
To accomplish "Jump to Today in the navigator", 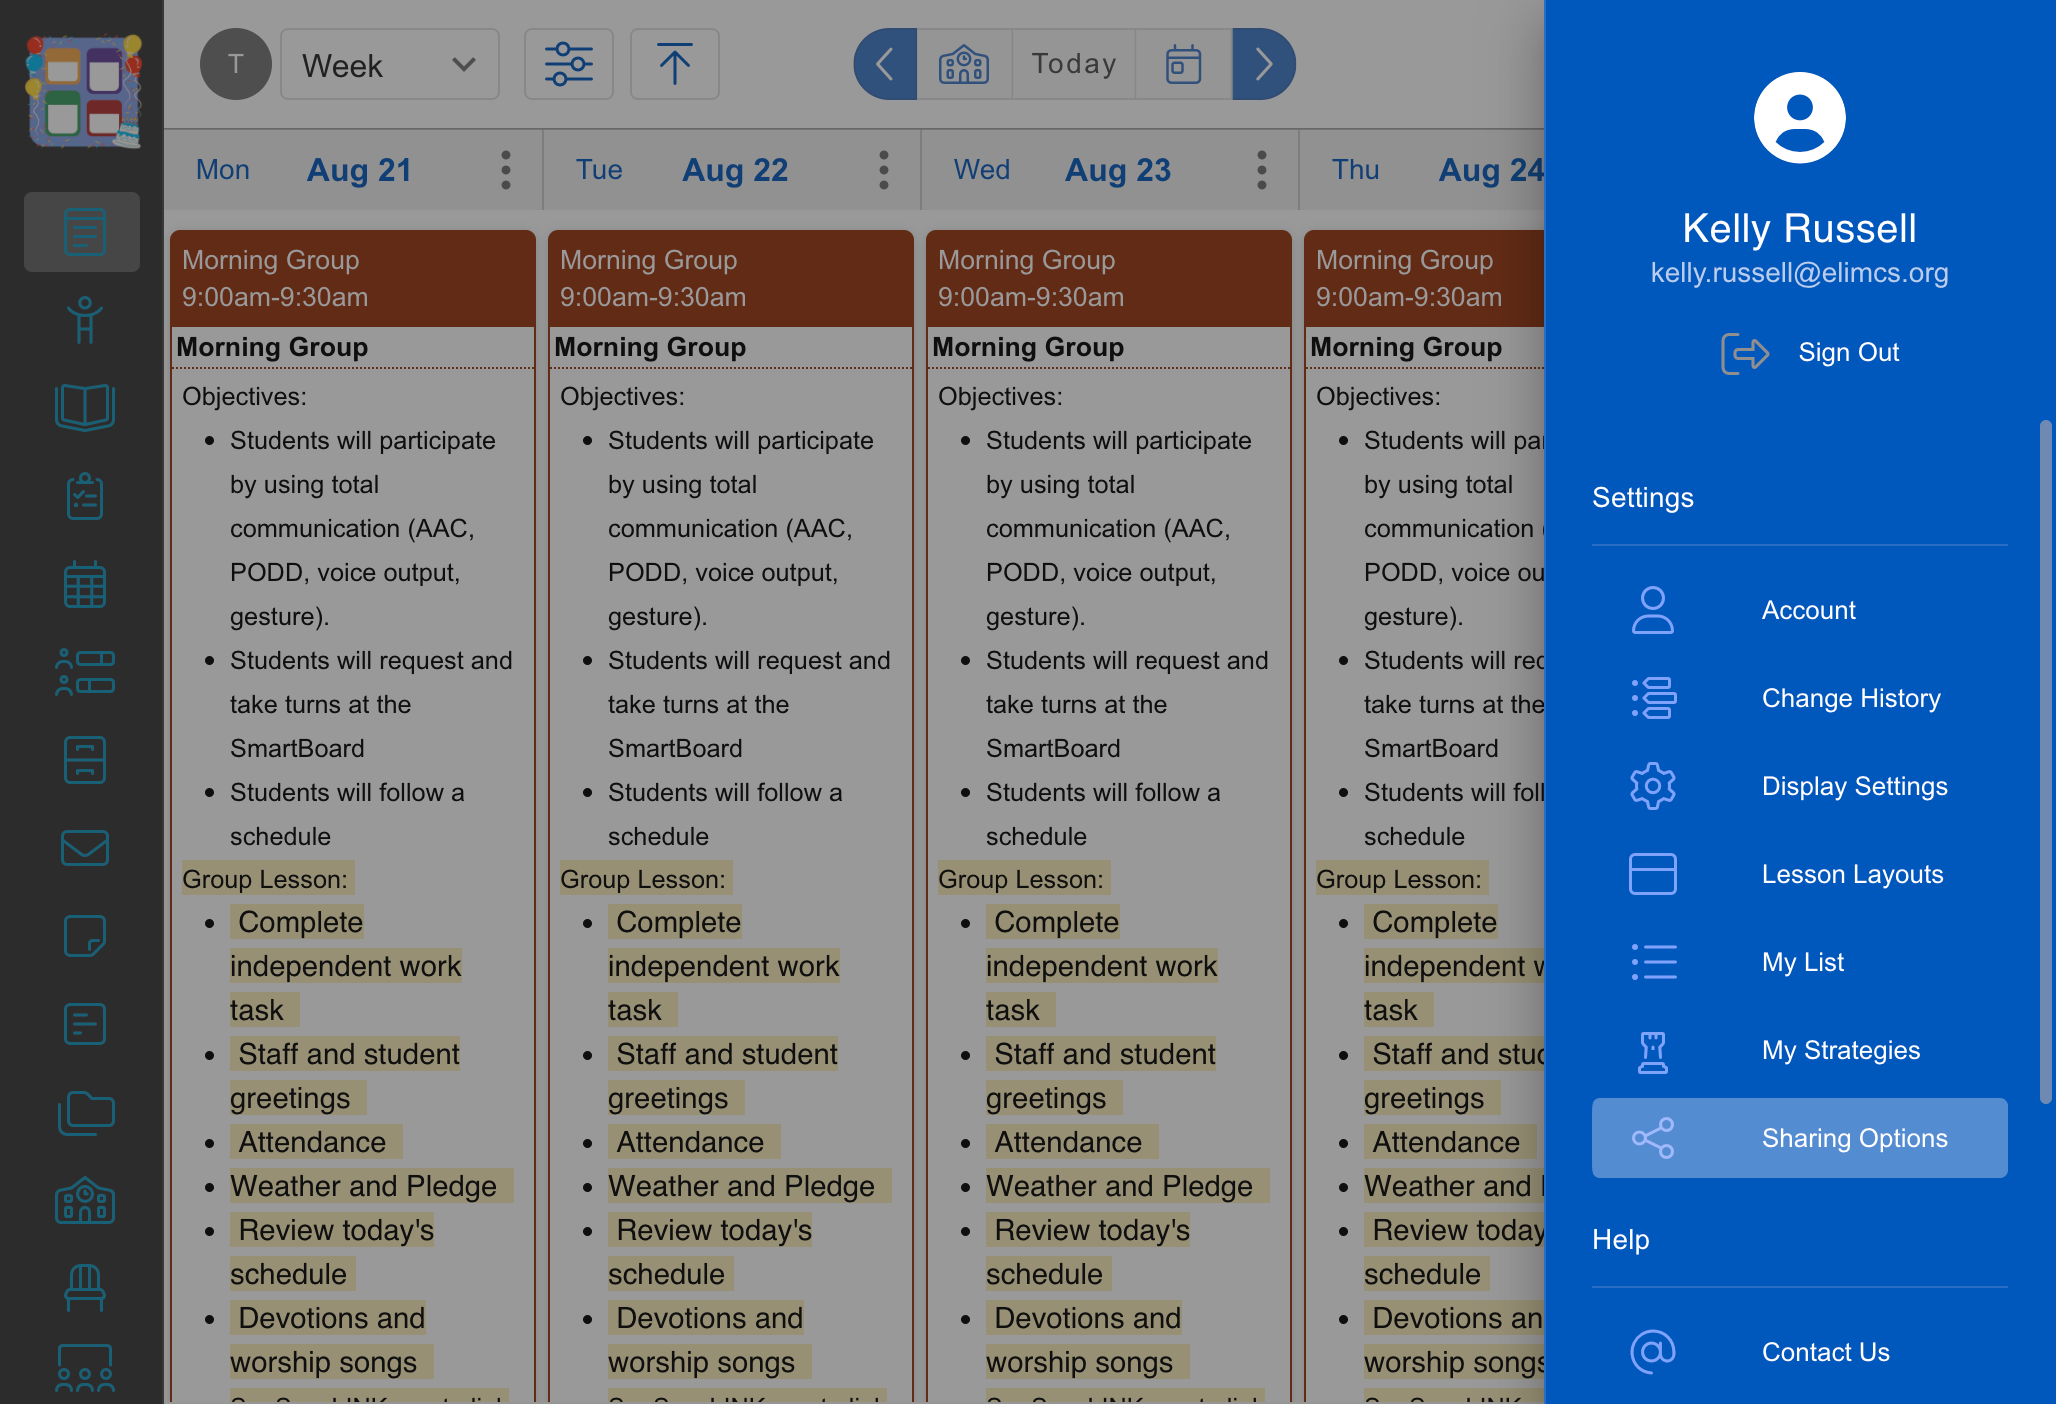I will [x=1074, y=64].
